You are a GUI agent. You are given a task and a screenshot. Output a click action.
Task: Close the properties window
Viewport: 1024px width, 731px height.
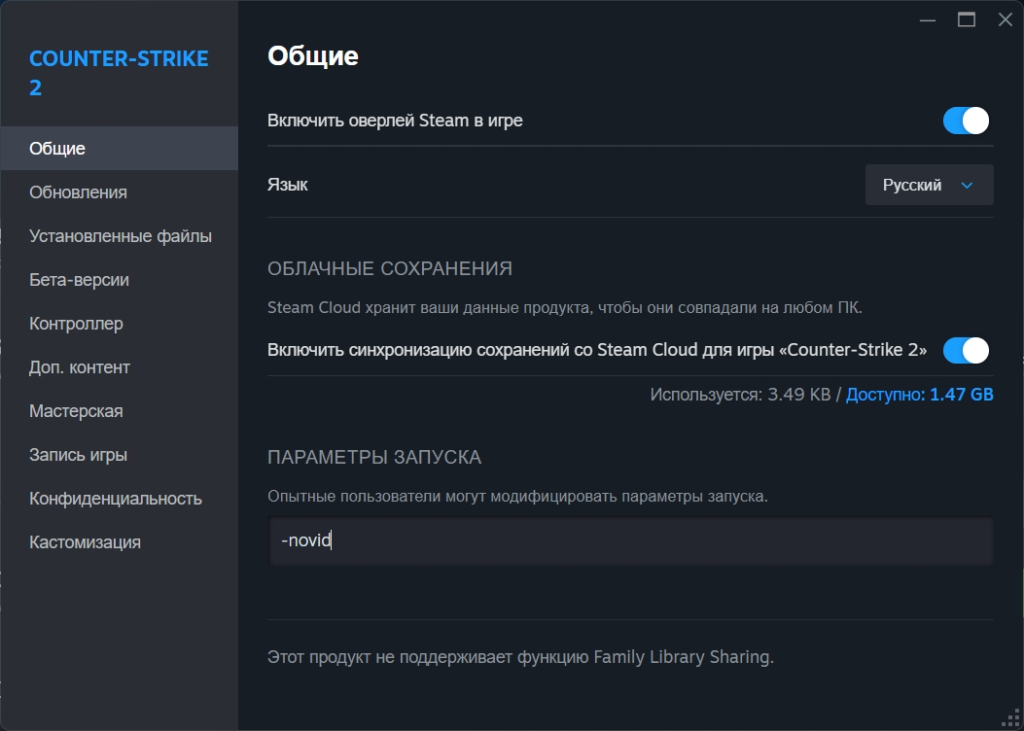[1004, 19]
